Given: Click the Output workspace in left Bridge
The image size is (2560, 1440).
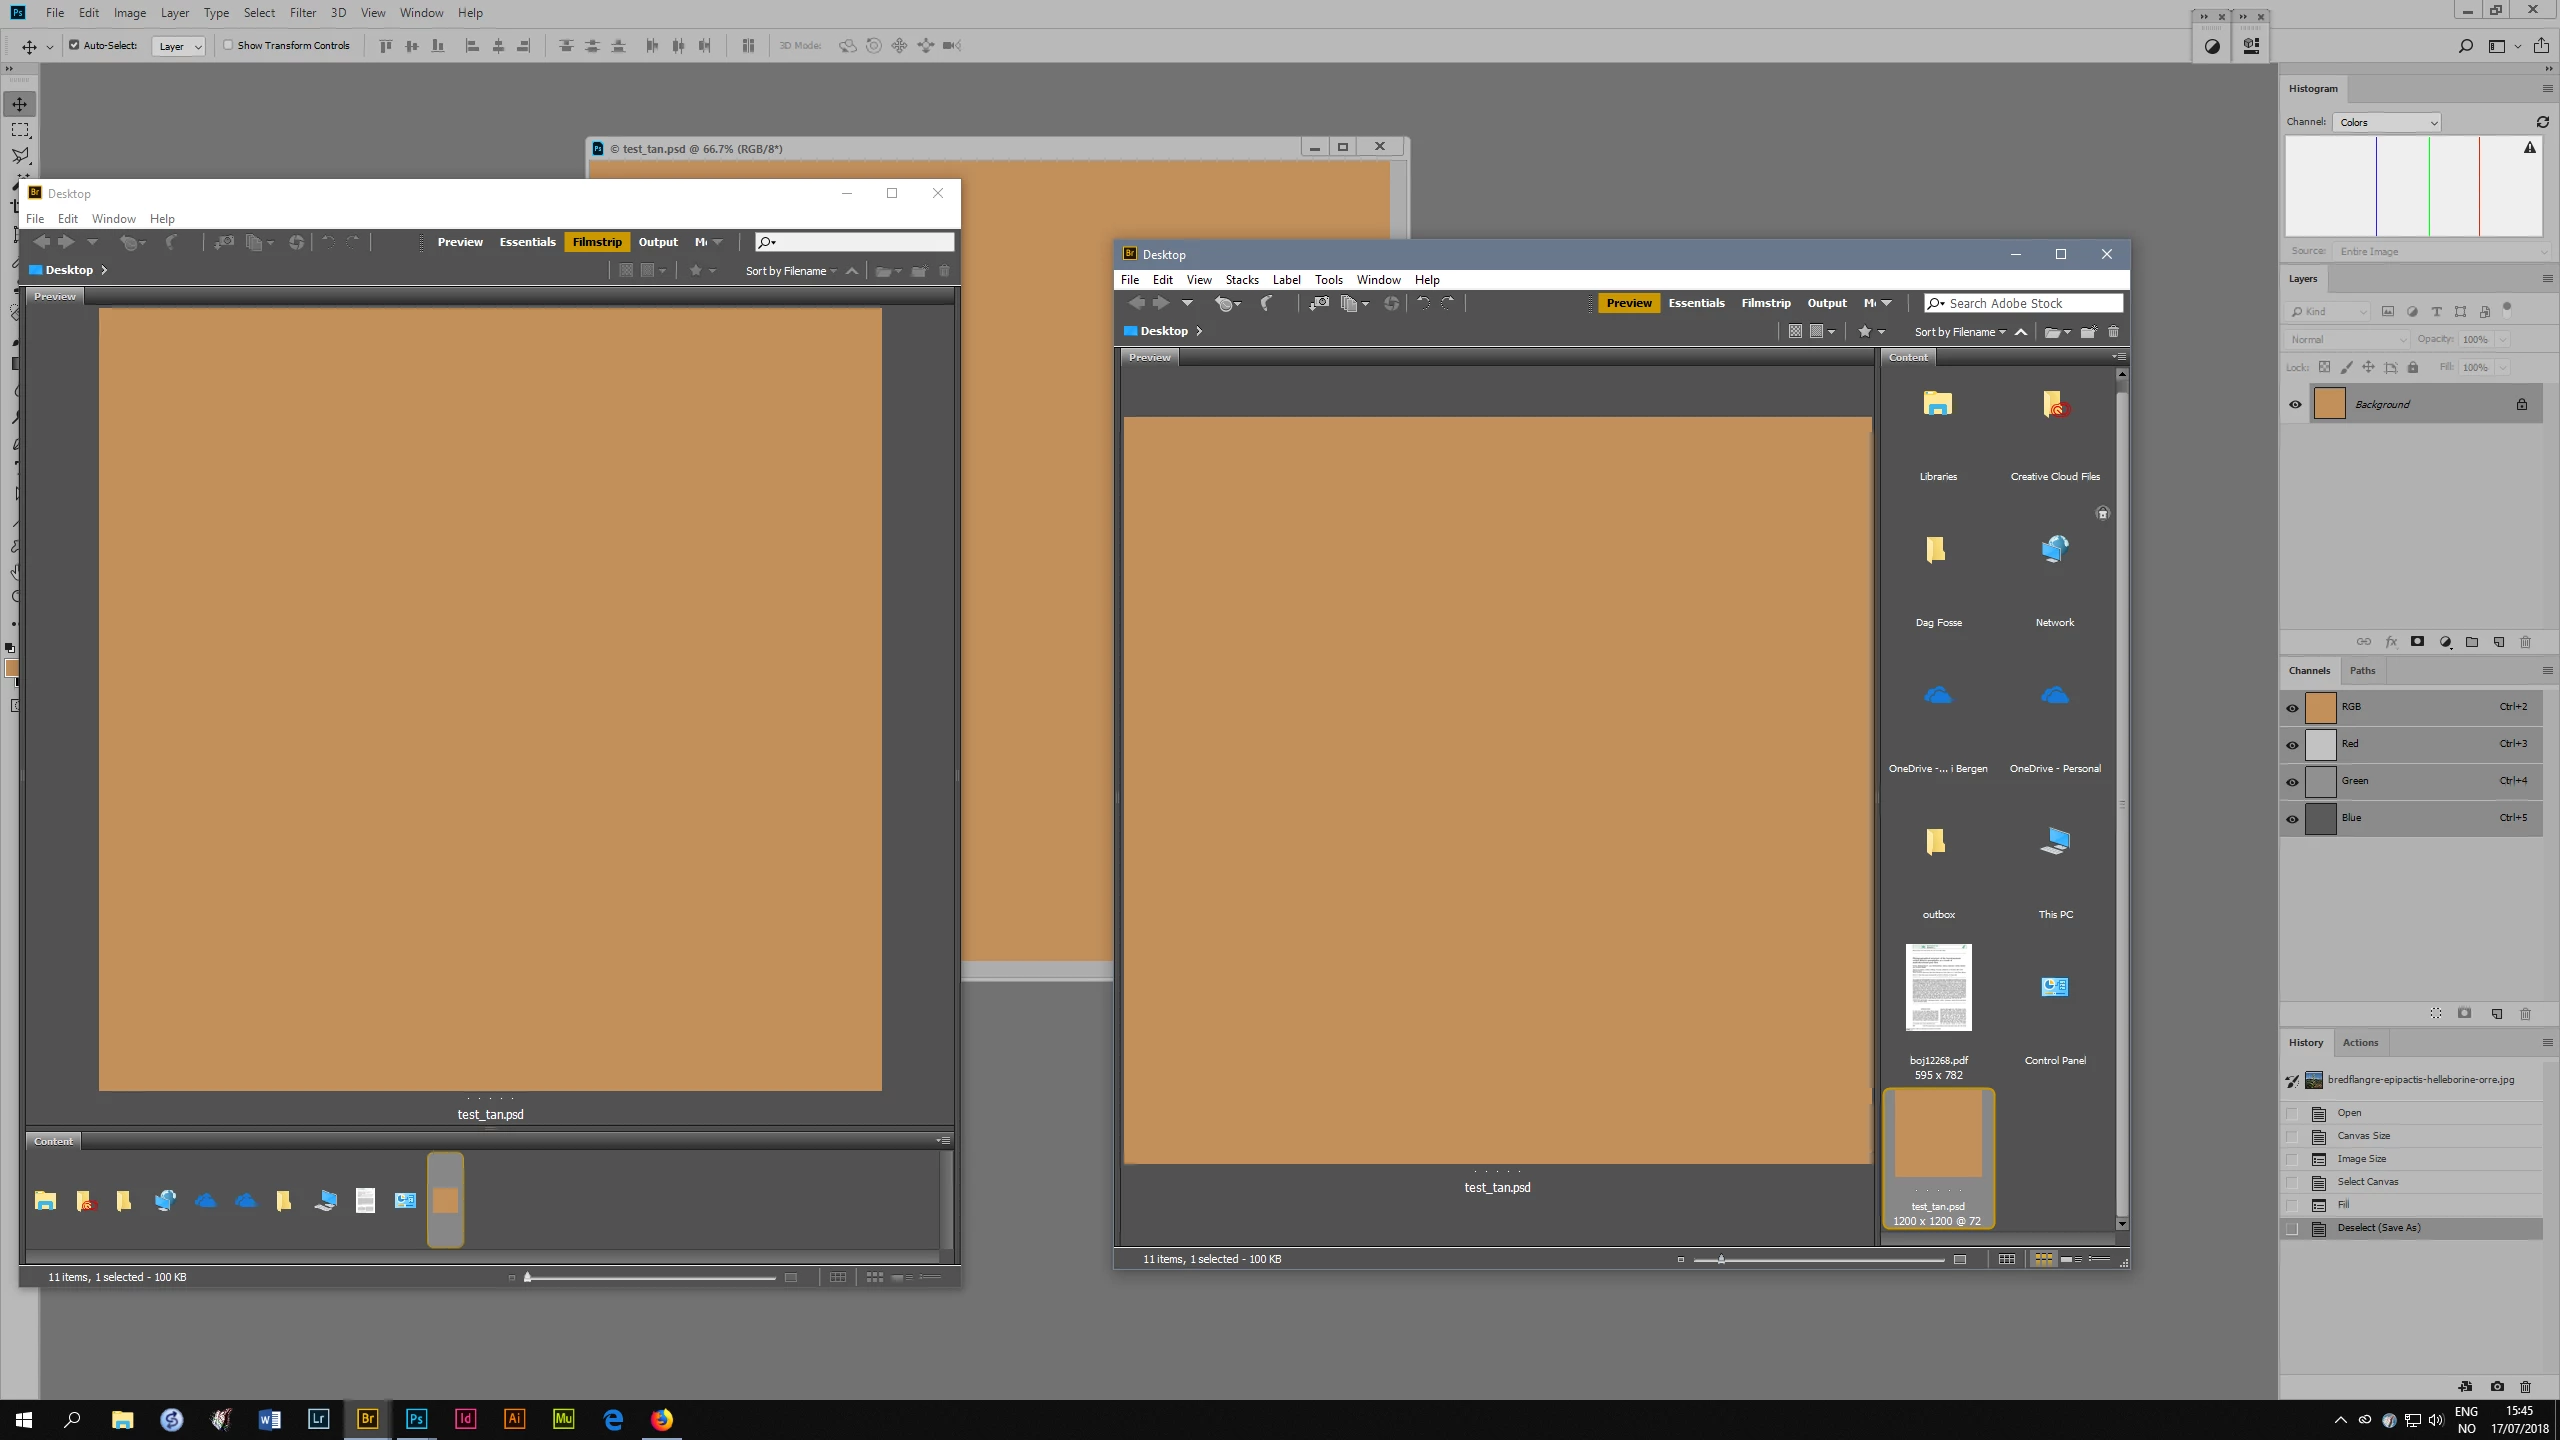Looking at the screenshot, I should pos(657,242).
